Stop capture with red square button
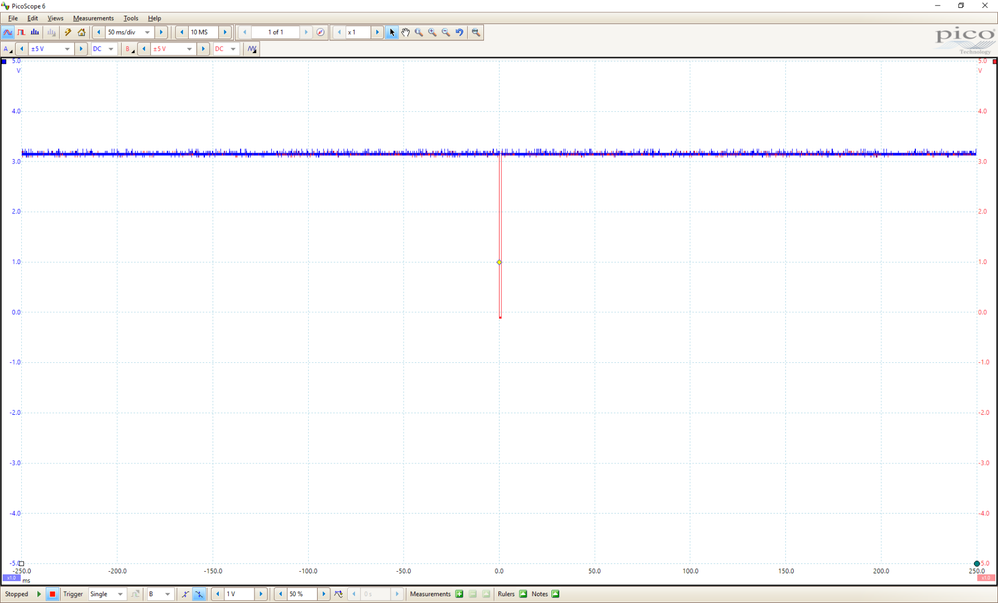 coord(53,594)
